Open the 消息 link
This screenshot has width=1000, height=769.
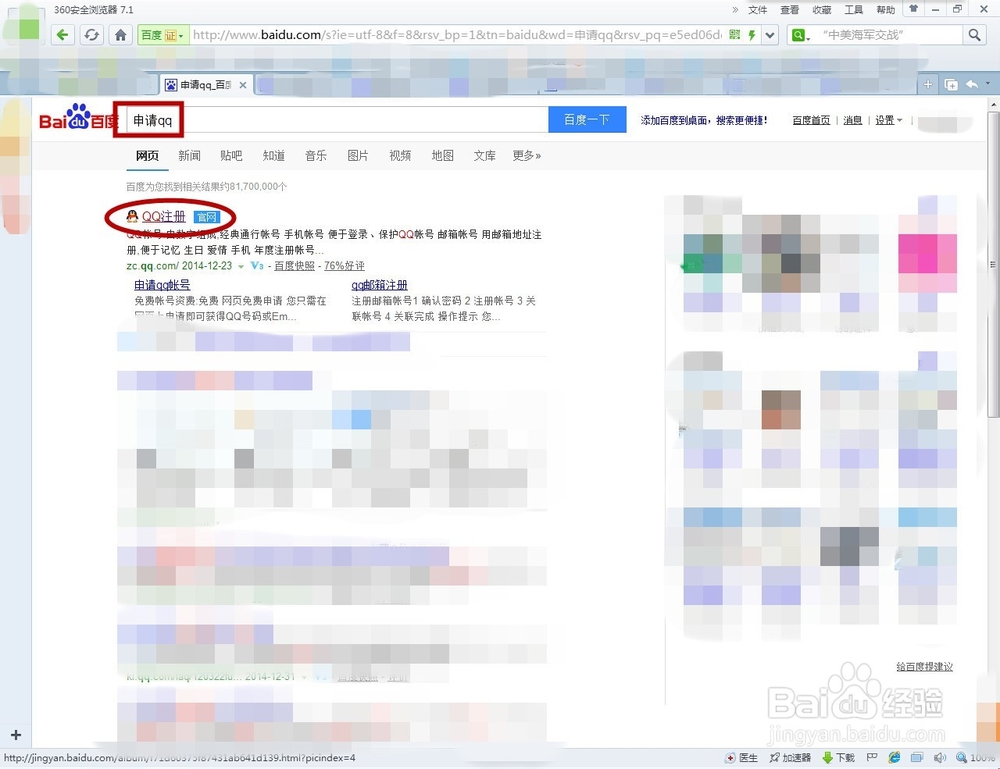coord(853,120)
